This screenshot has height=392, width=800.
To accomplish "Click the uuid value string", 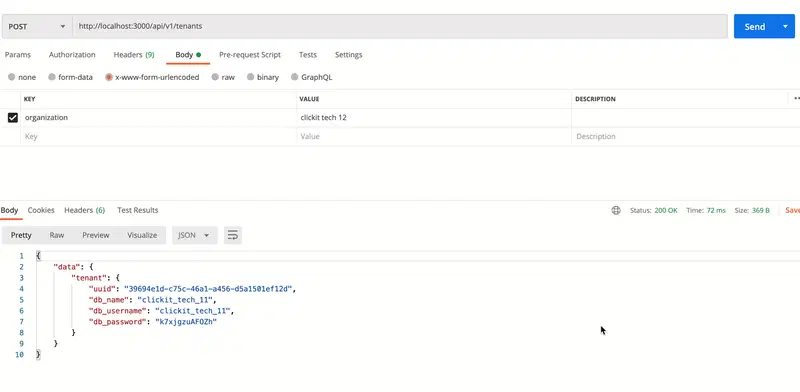I will click(208, 289).
